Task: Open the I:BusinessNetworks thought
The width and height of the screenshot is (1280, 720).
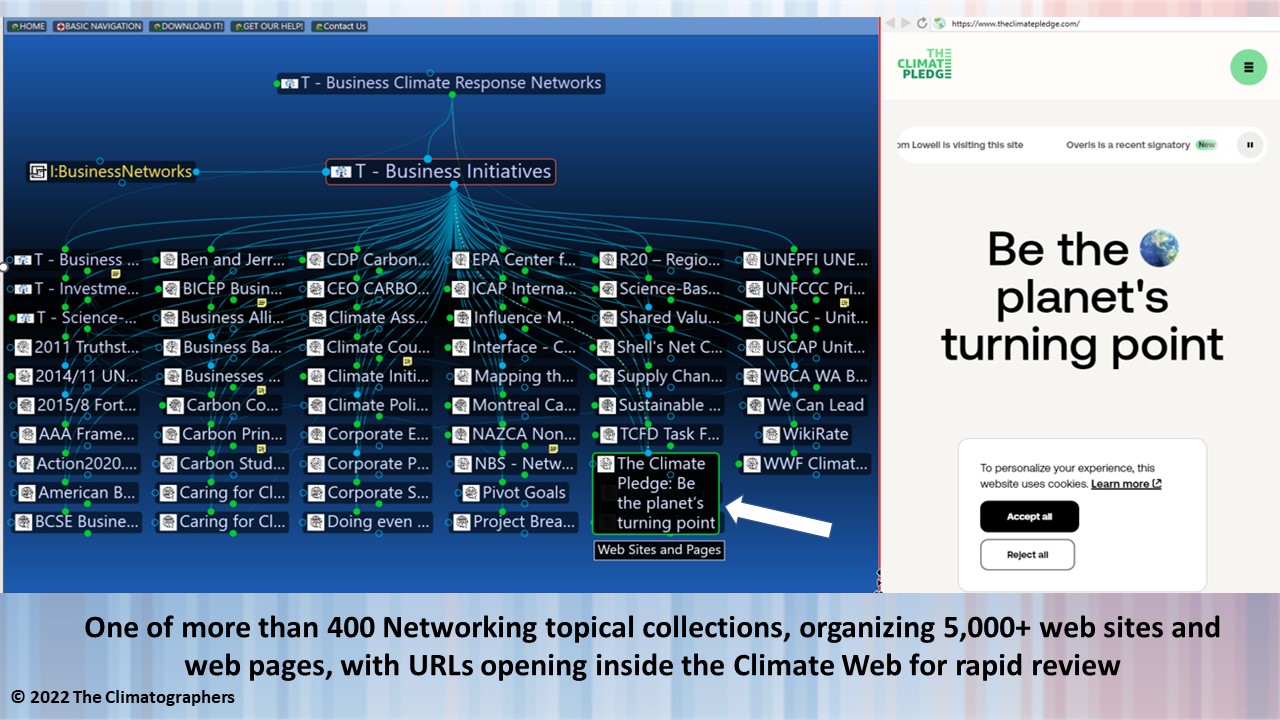Action: 111,172
